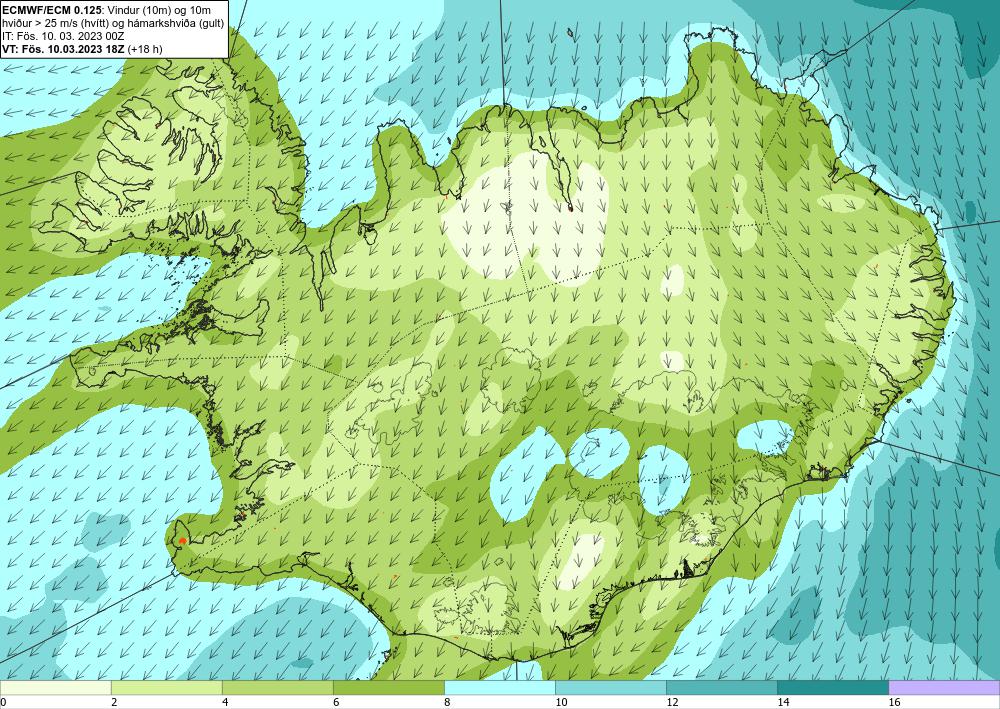The image size is (1000, 709).
Task: Click the legend label "16"
Action: coord(894,702)
